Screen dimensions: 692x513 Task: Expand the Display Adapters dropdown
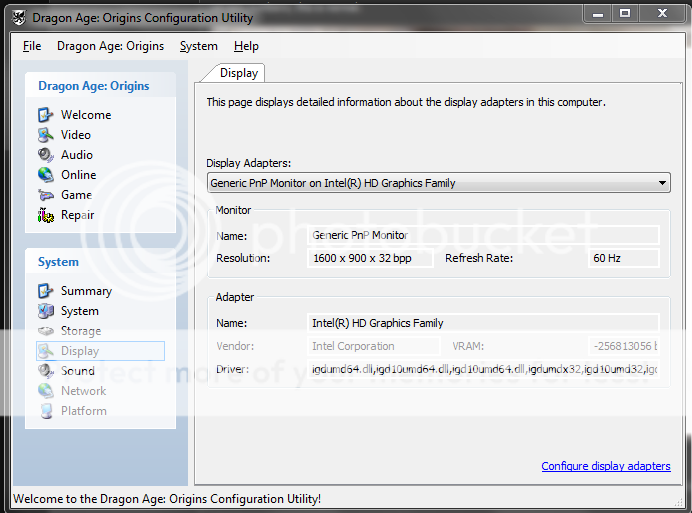point(663,183)
